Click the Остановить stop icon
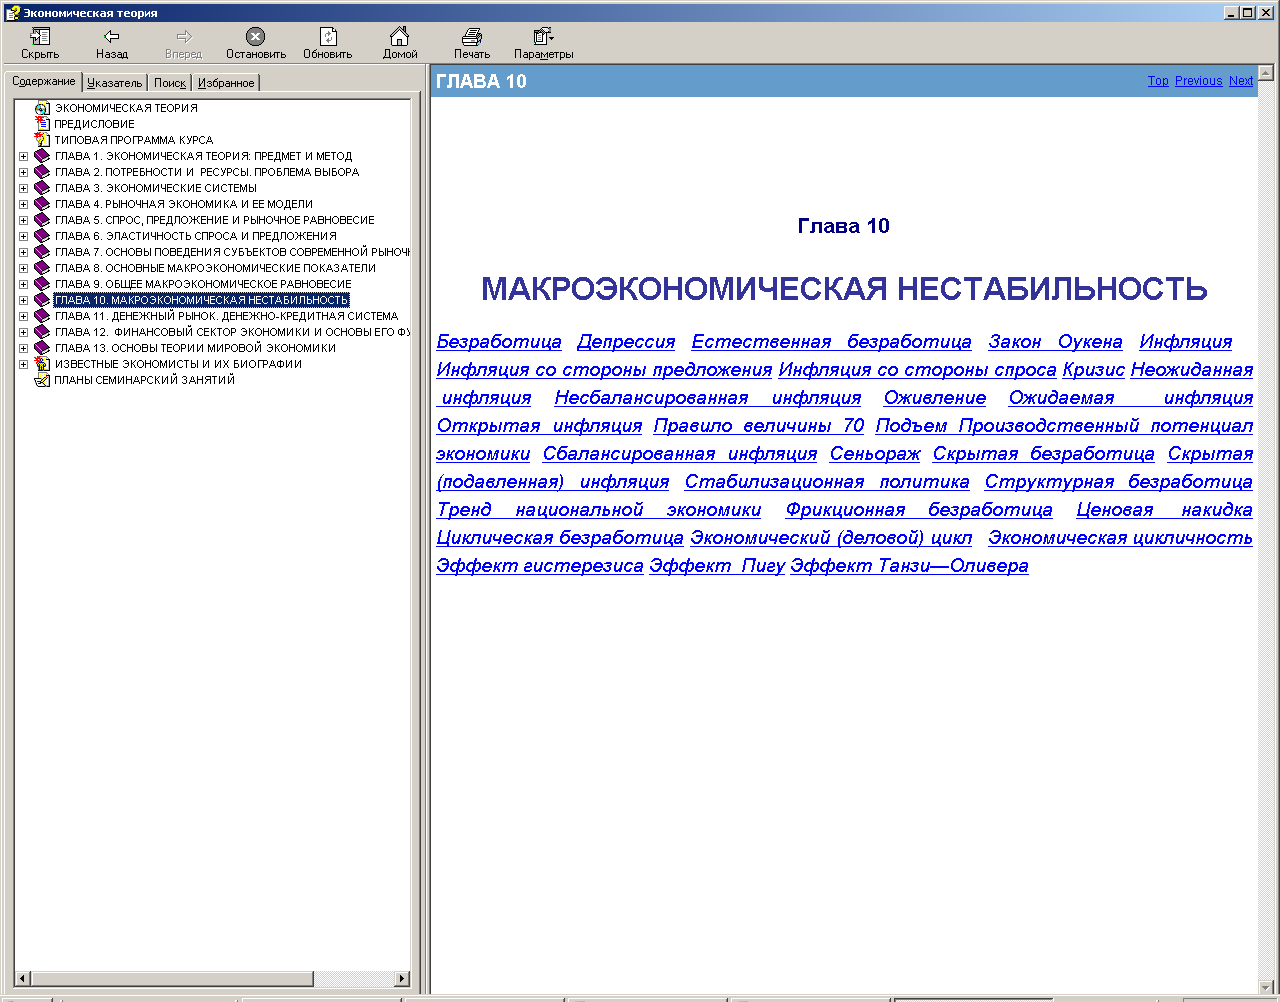 pyautogui.click(x=256, y=37)
